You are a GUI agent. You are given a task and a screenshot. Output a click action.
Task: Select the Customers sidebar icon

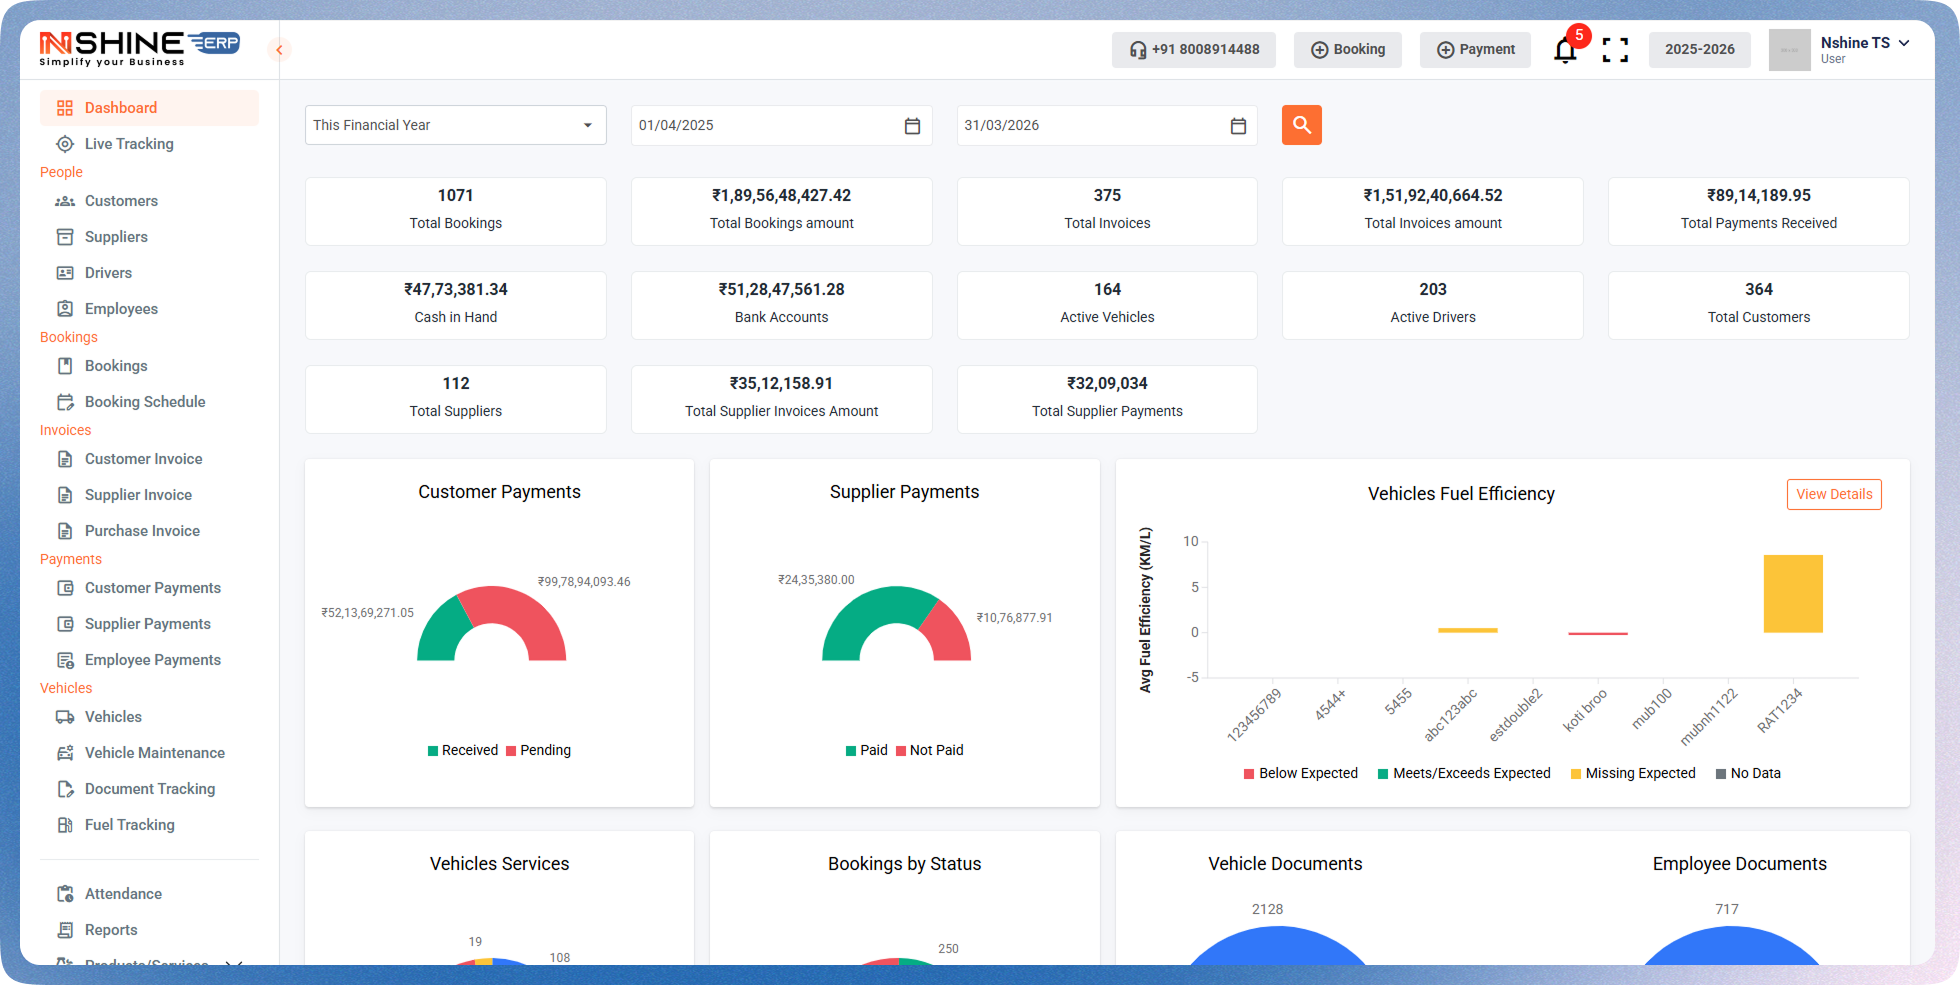tap(65, 201)
